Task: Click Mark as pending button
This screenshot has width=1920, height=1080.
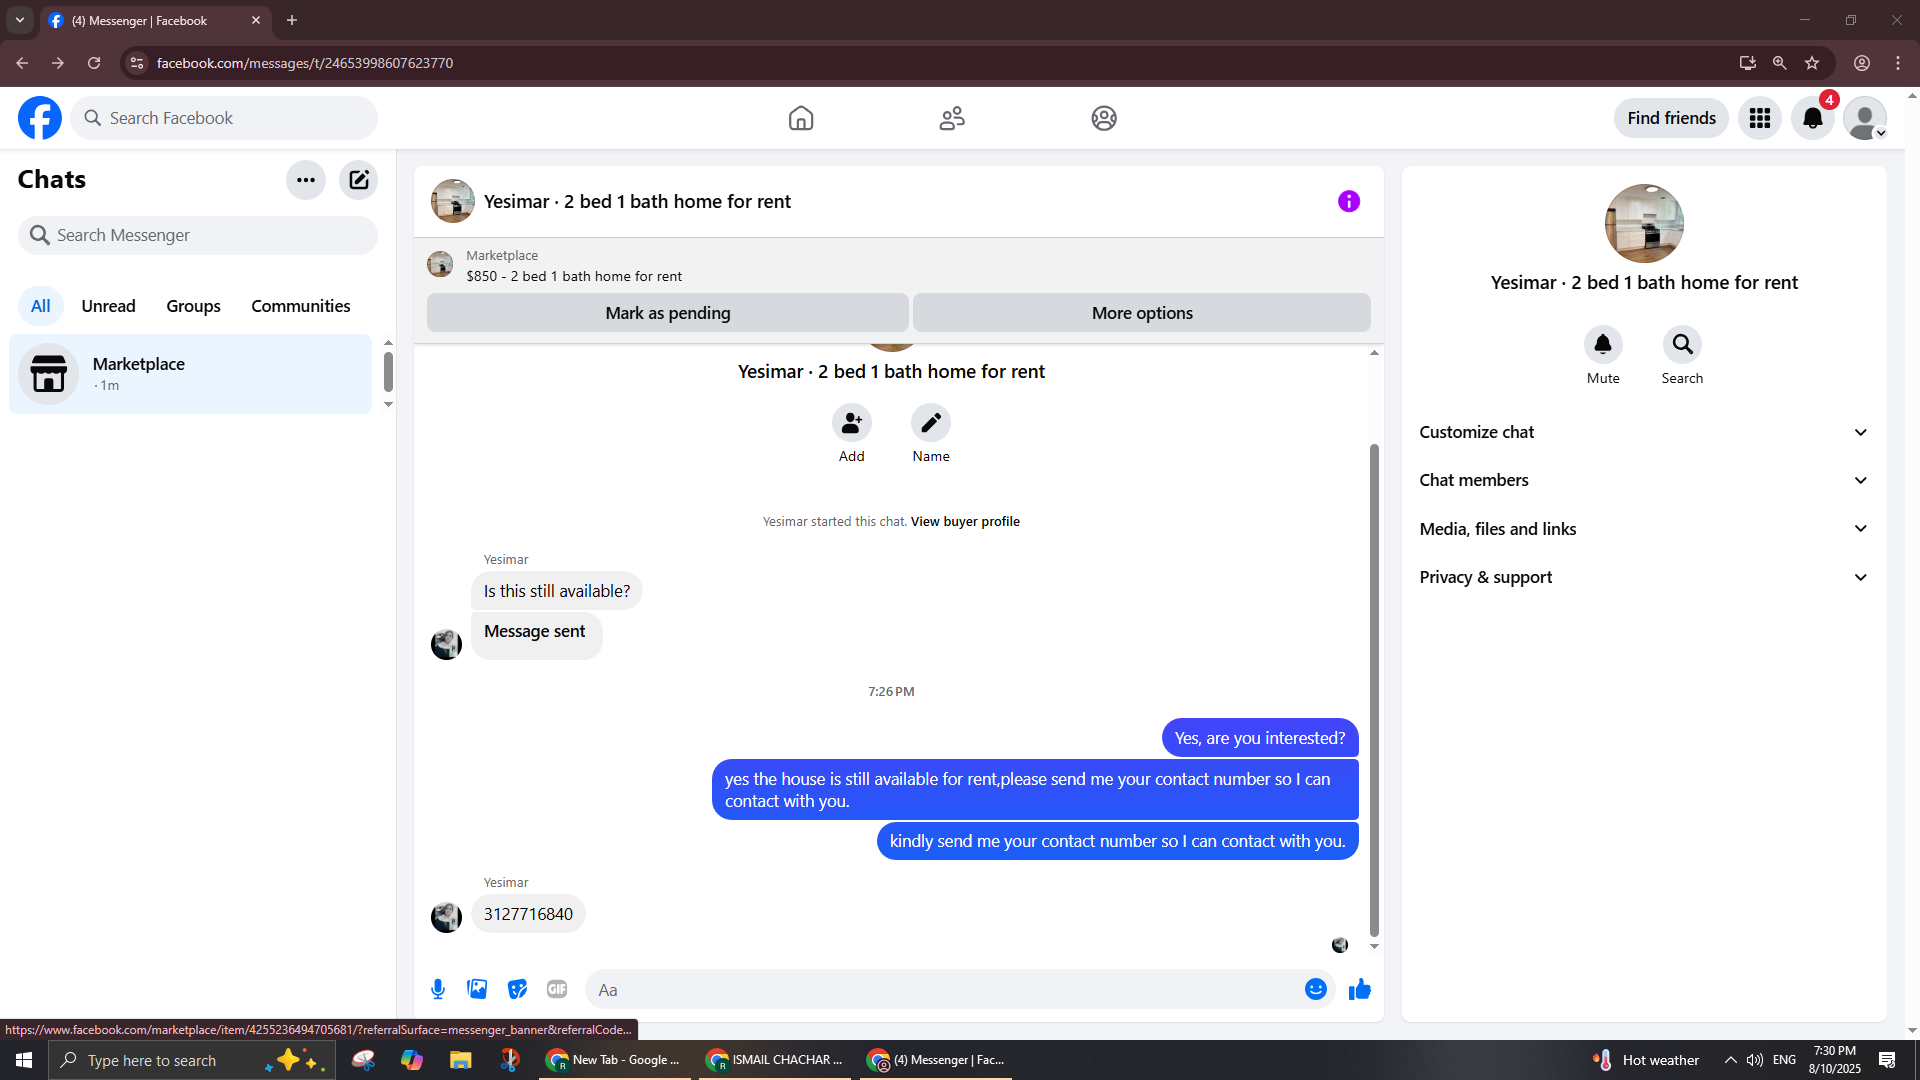Action: [667, 313]
